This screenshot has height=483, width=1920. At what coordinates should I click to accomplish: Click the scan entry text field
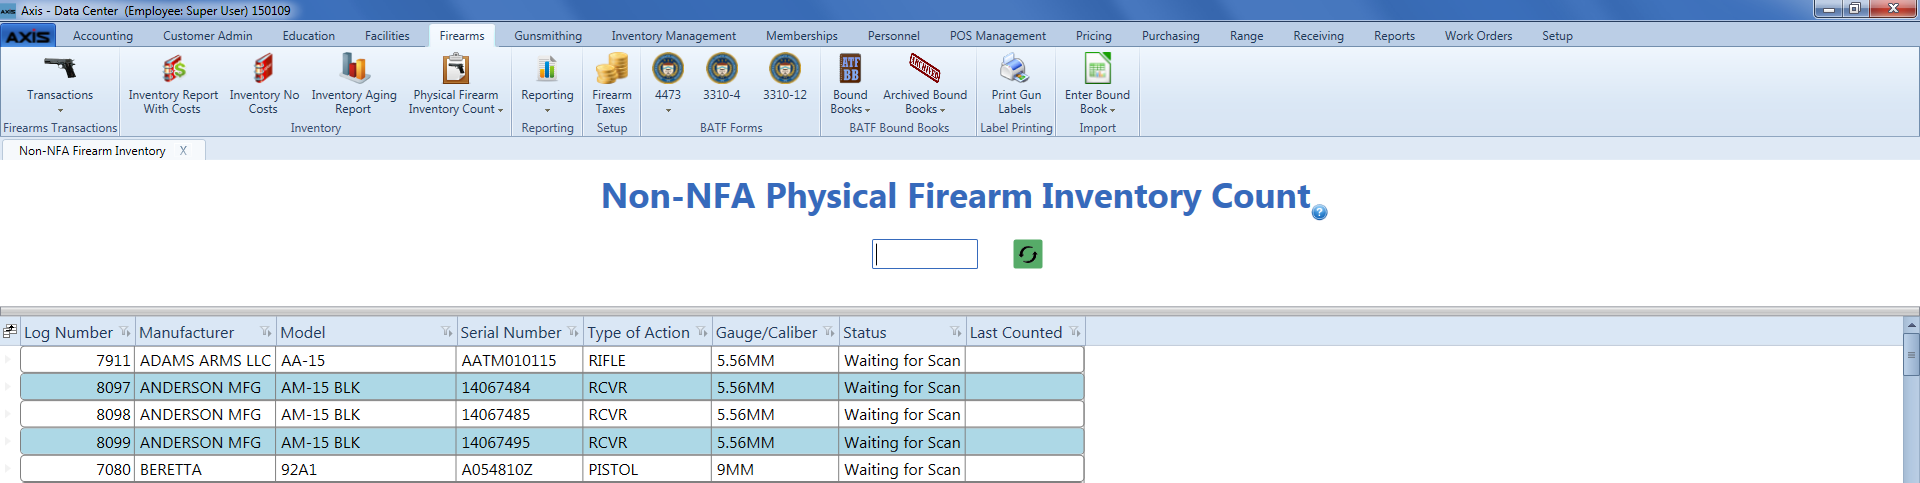click(925, 254)
